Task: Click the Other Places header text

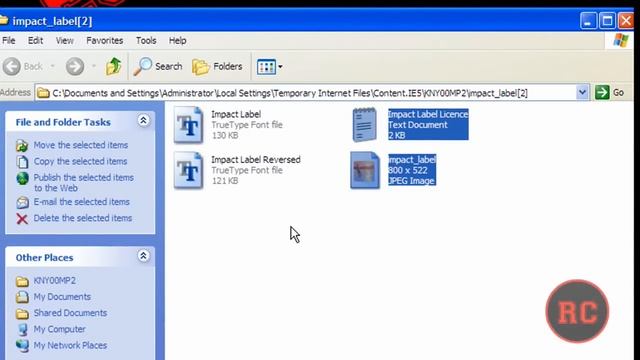Action: coord(44,258)
